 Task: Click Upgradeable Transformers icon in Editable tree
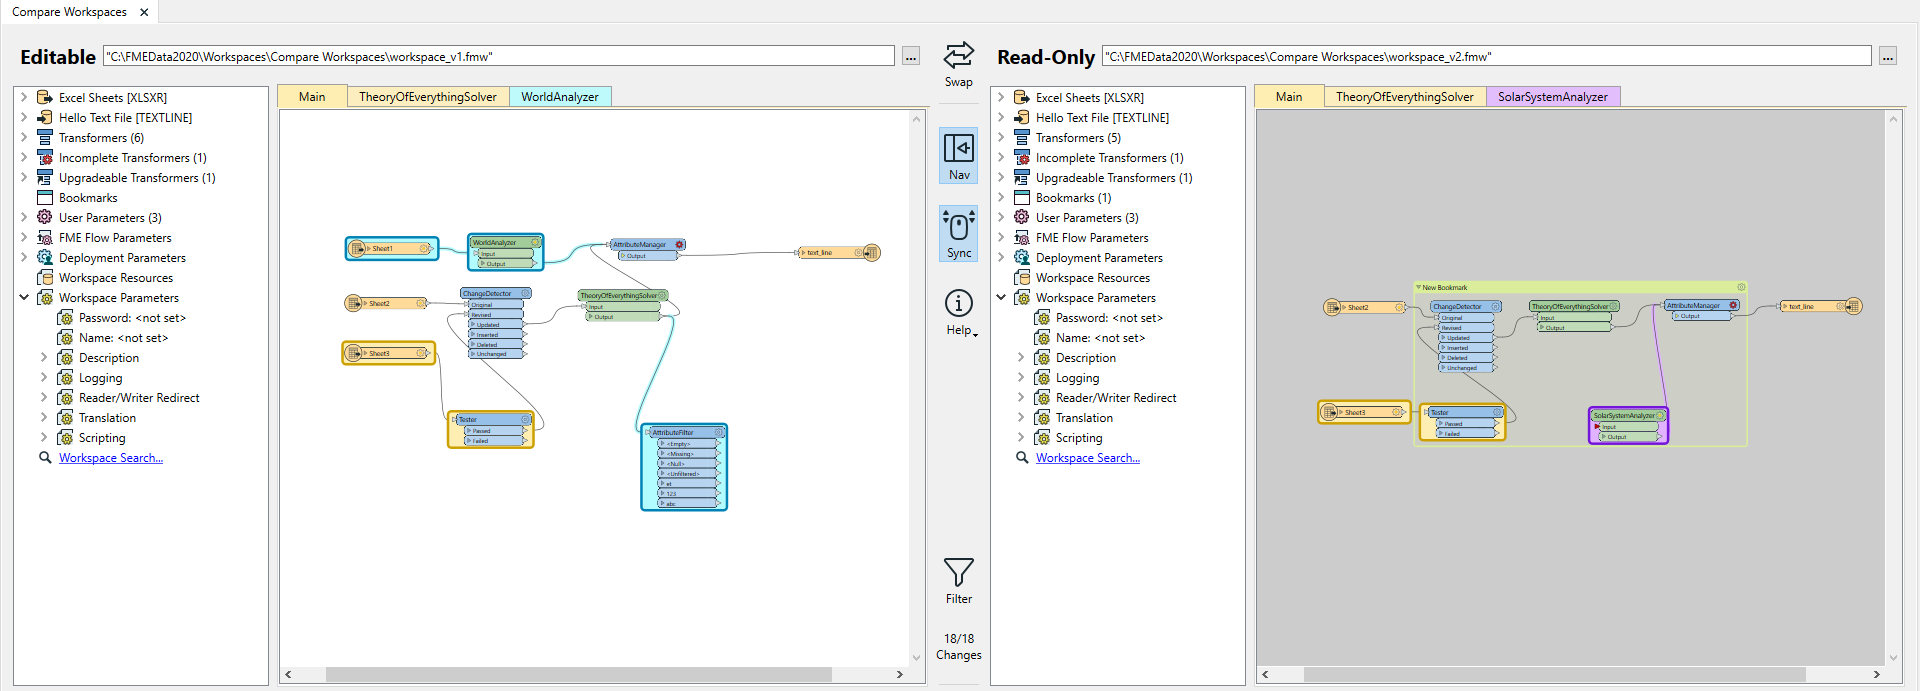point(45,177)
